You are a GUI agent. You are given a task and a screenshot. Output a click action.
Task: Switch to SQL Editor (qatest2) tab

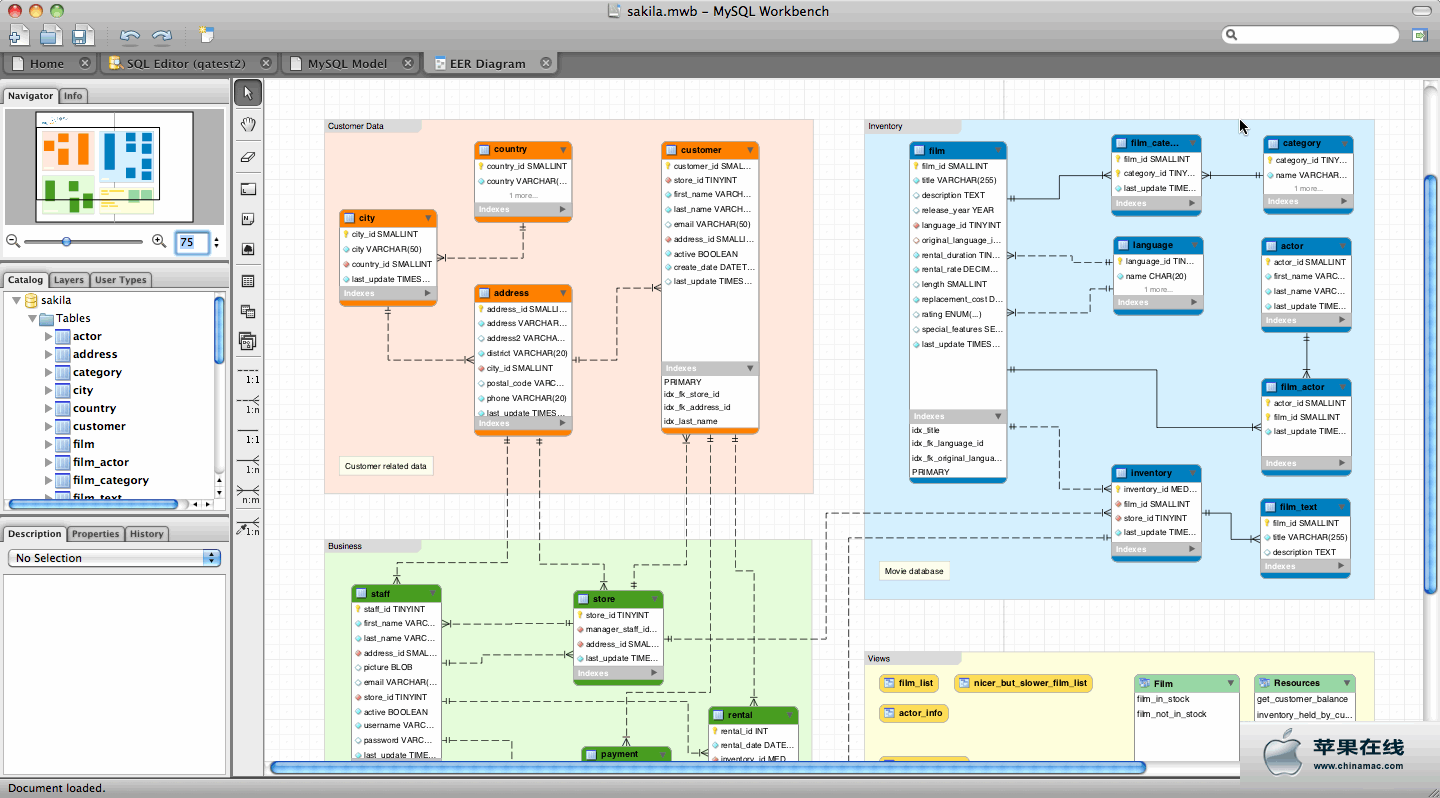click(x=185, y=63)
